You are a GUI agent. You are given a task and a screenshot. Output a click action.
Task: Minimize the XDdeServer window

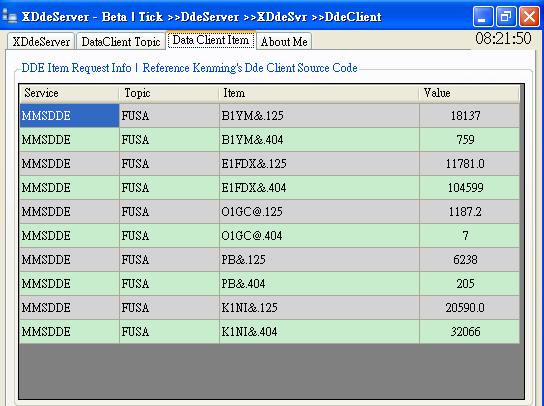point(483,16)
